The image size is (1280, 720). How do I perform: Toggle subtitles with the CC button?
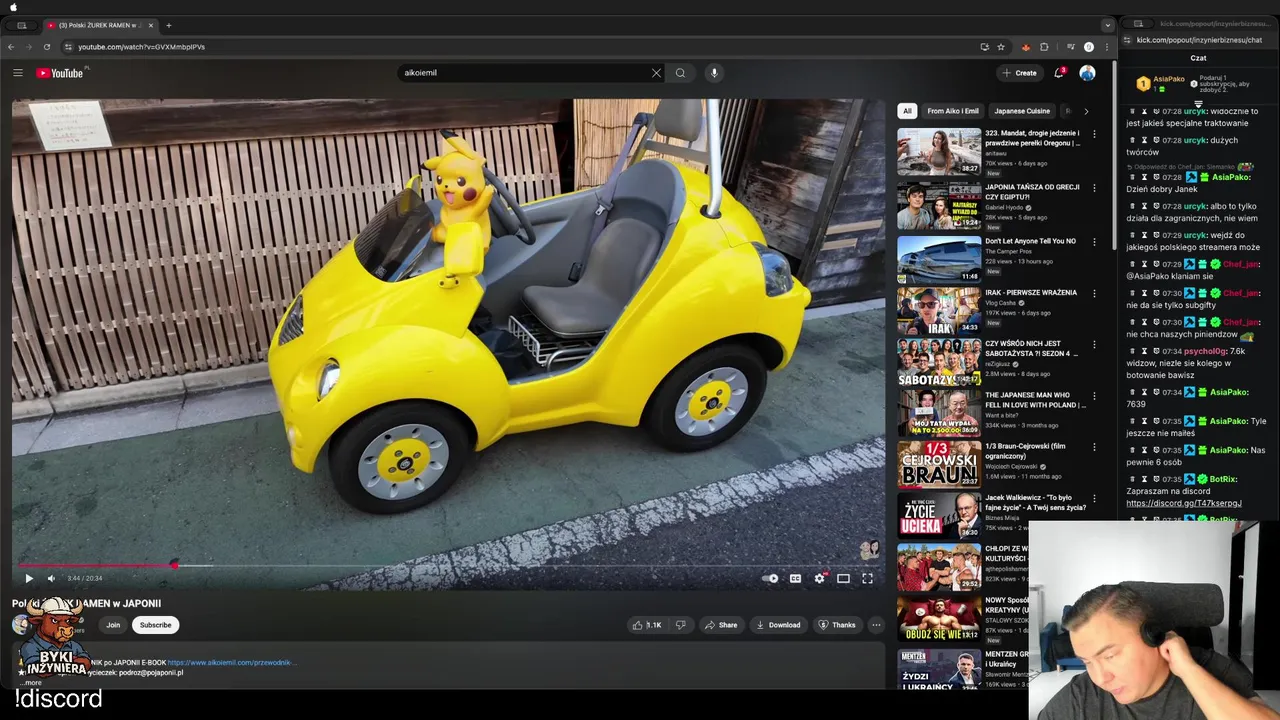pos(795,578)
